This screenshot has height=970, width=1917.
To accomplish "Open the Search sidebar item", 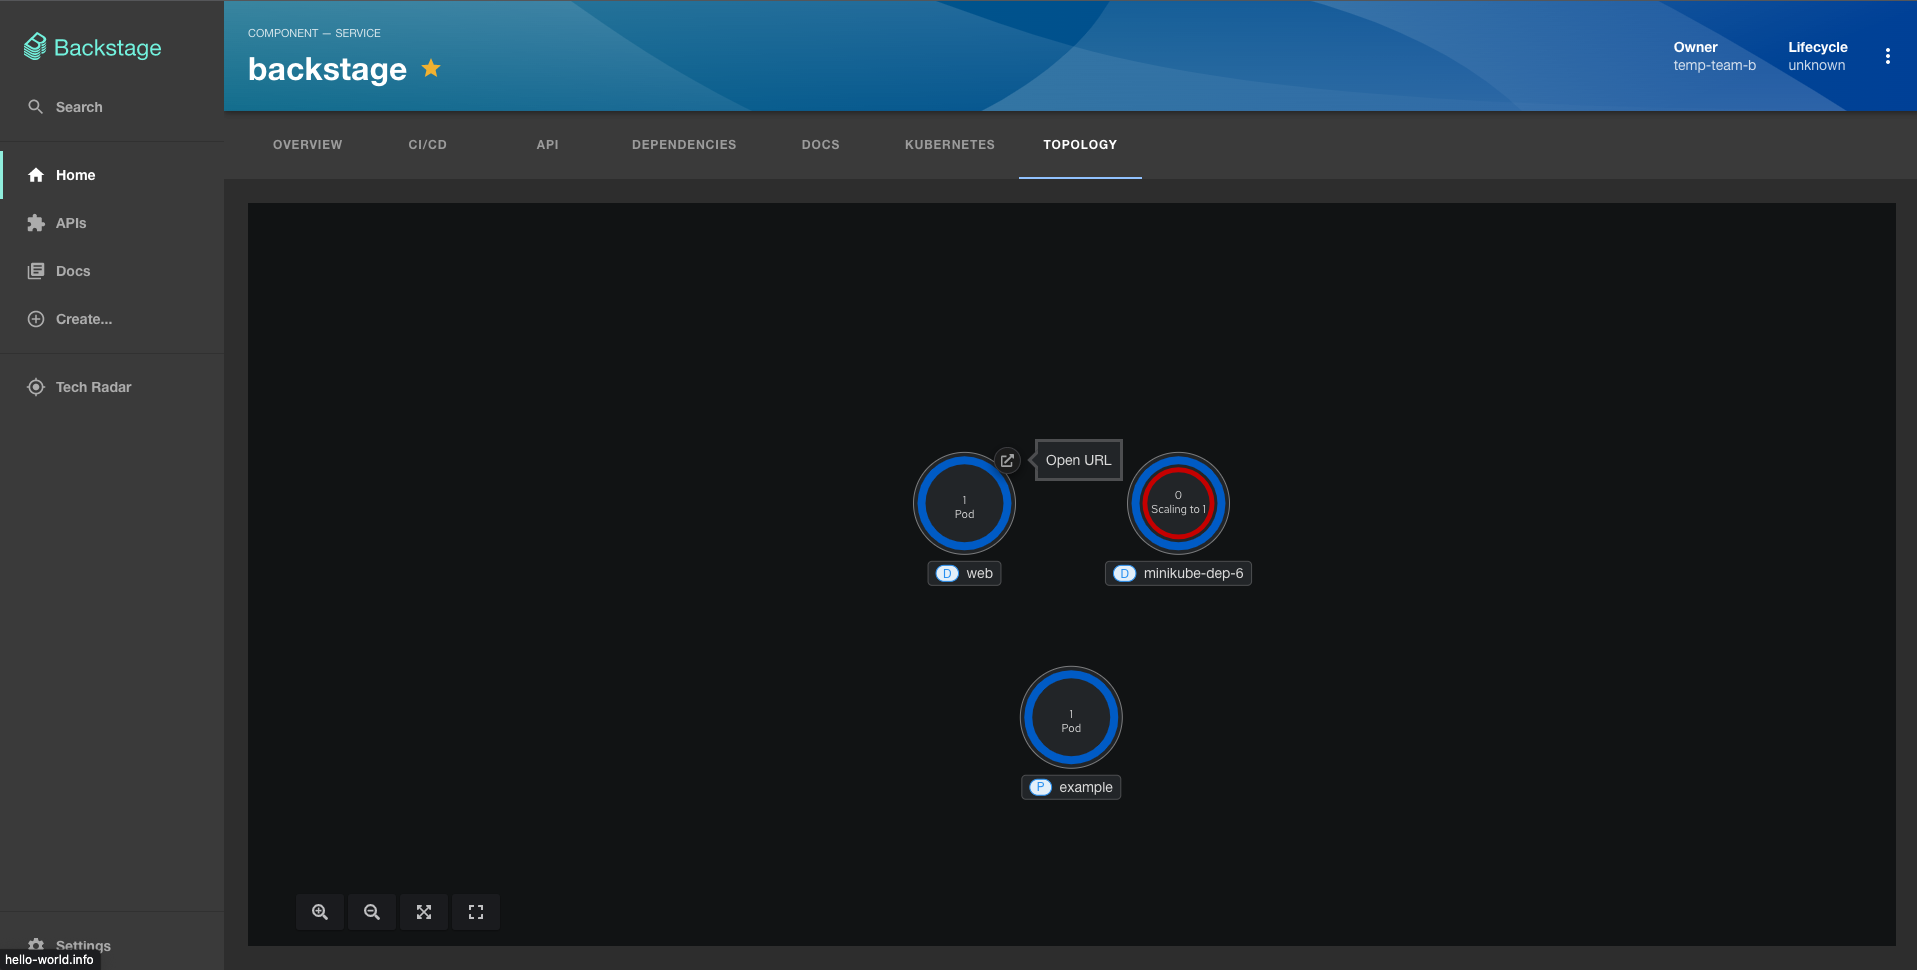I will [79, 107].
